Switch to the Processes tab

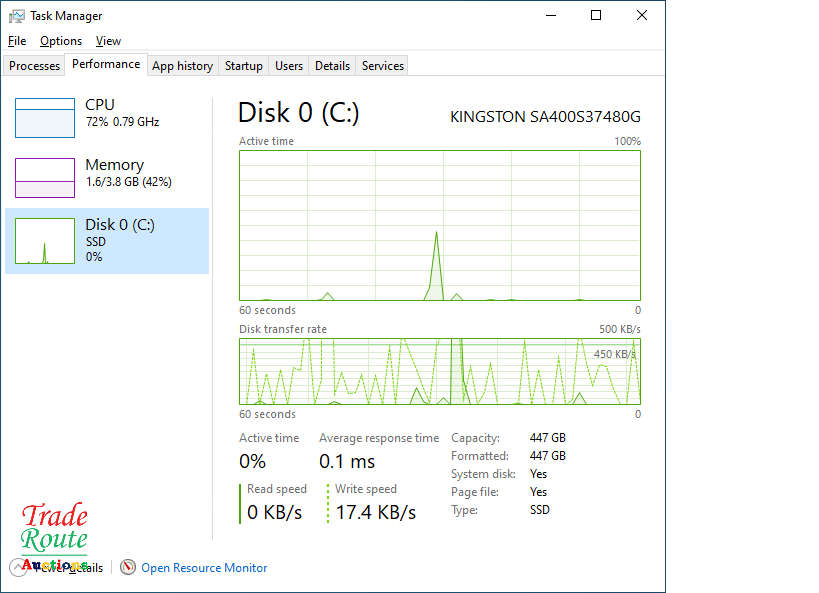click(x=35, y=66)
